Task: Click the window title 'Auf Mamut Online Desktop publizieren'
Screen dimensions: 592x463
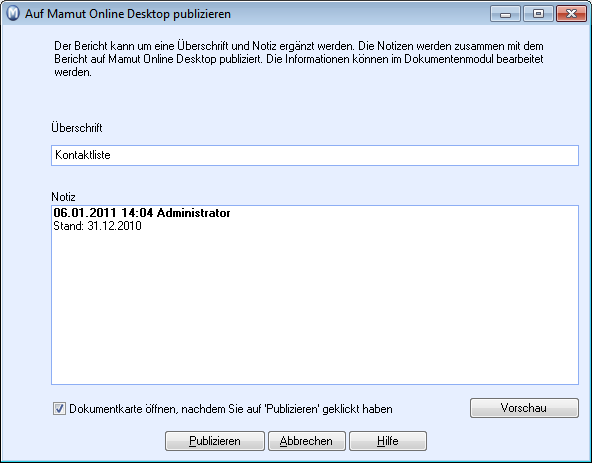Action: 128,14
